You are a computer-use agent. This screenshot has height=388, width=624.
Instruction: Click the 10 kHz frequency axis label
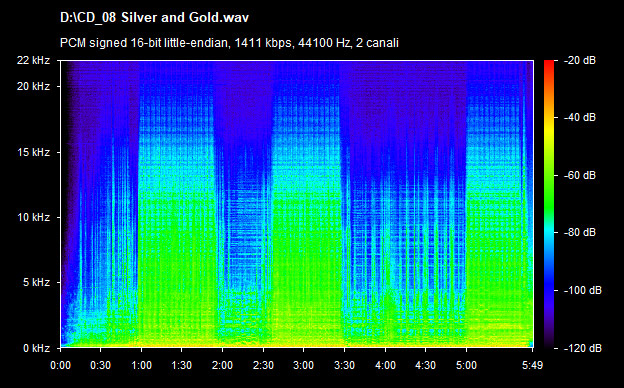click(x=33, y=217)
